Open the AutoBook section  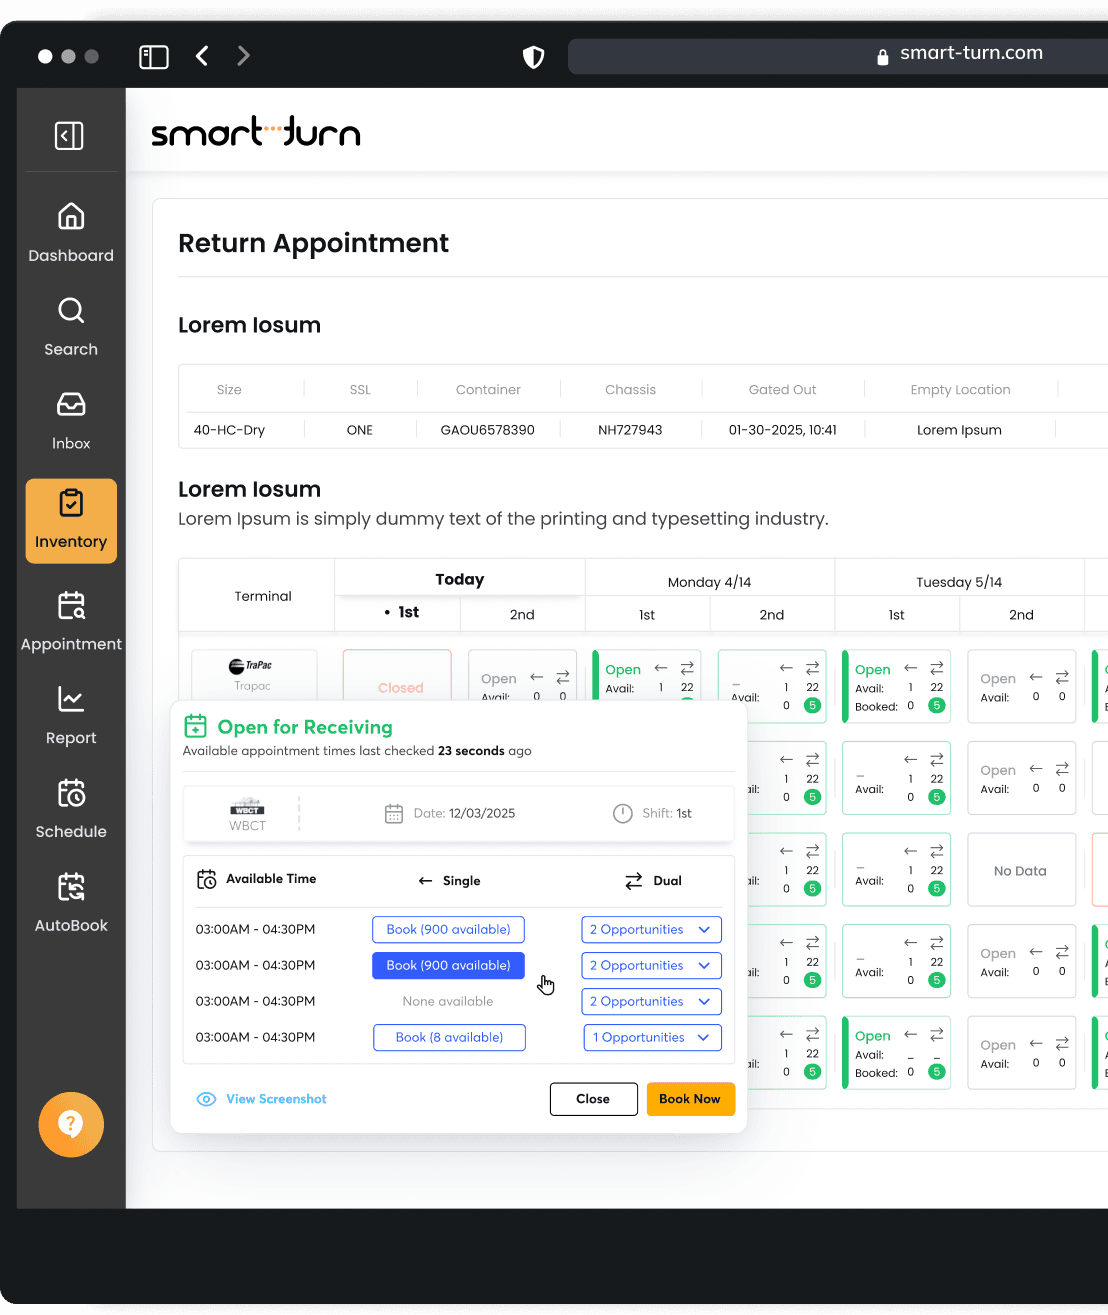coord(71,903)
